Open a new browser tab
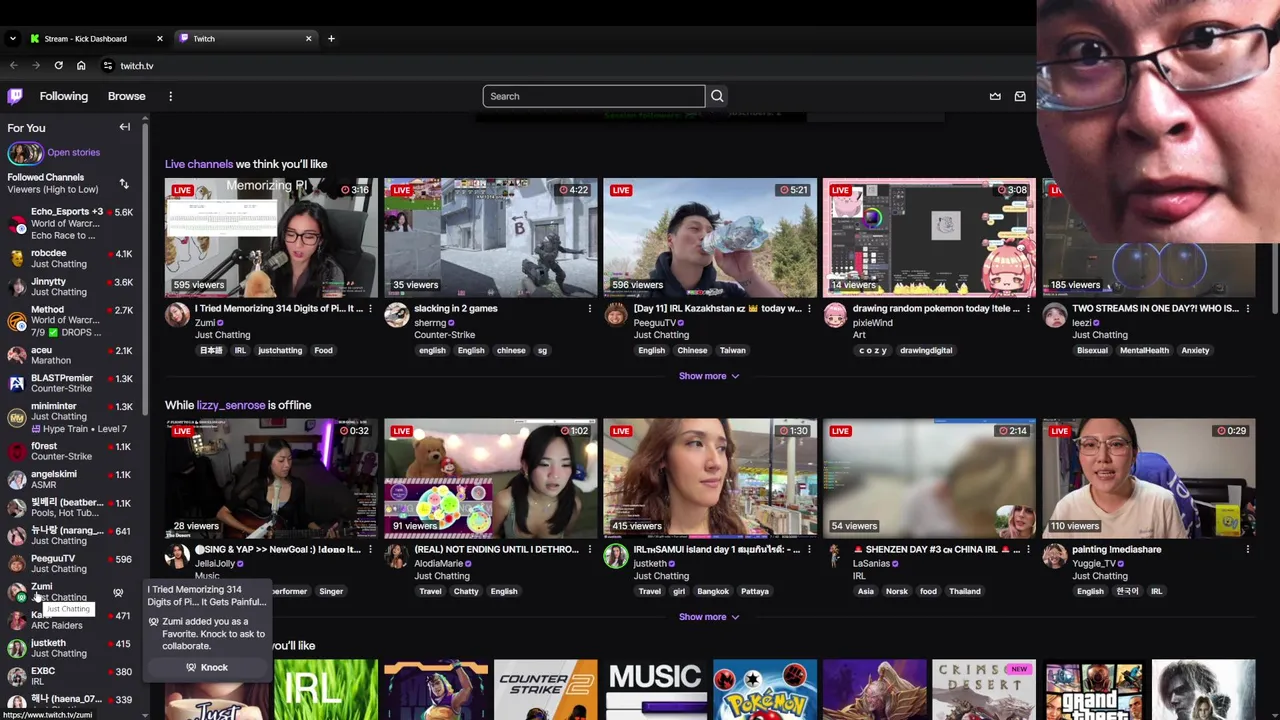This screenshot has width=1280, height=720. tap(331, 38)
